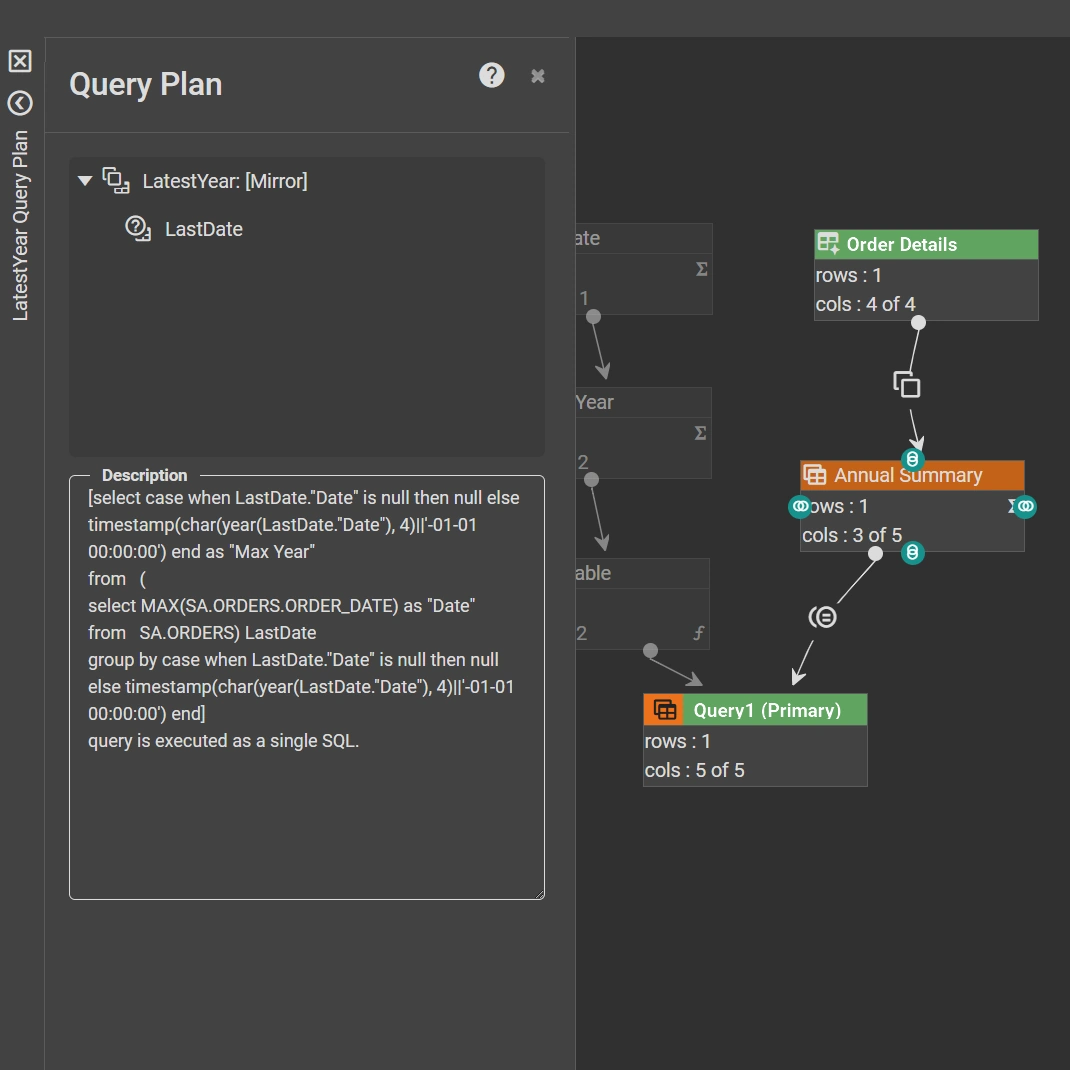This screenshot has width=1070, height=1070.
Task: Toggle the teal link badge right of Annual Summary
Action: point(1023,506)
